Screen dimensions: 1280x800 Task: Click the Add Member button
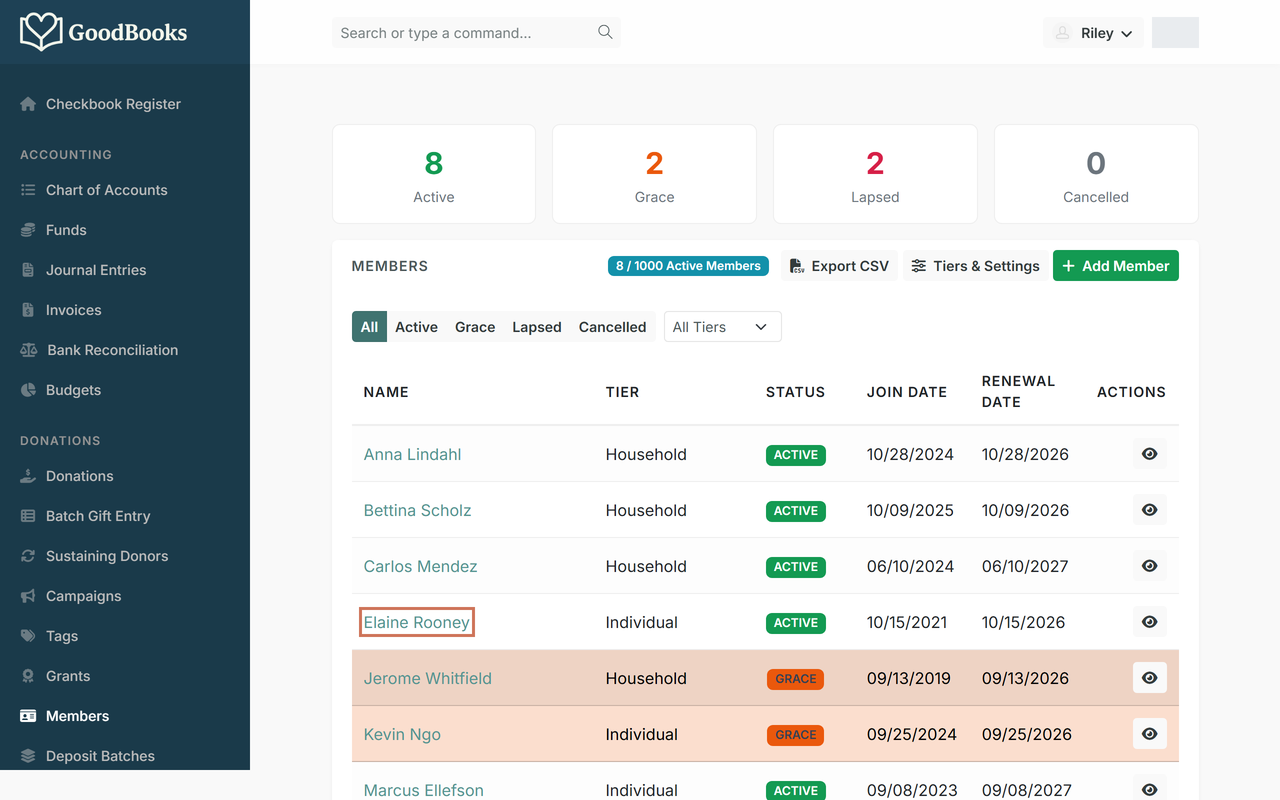click(1116, 266)
